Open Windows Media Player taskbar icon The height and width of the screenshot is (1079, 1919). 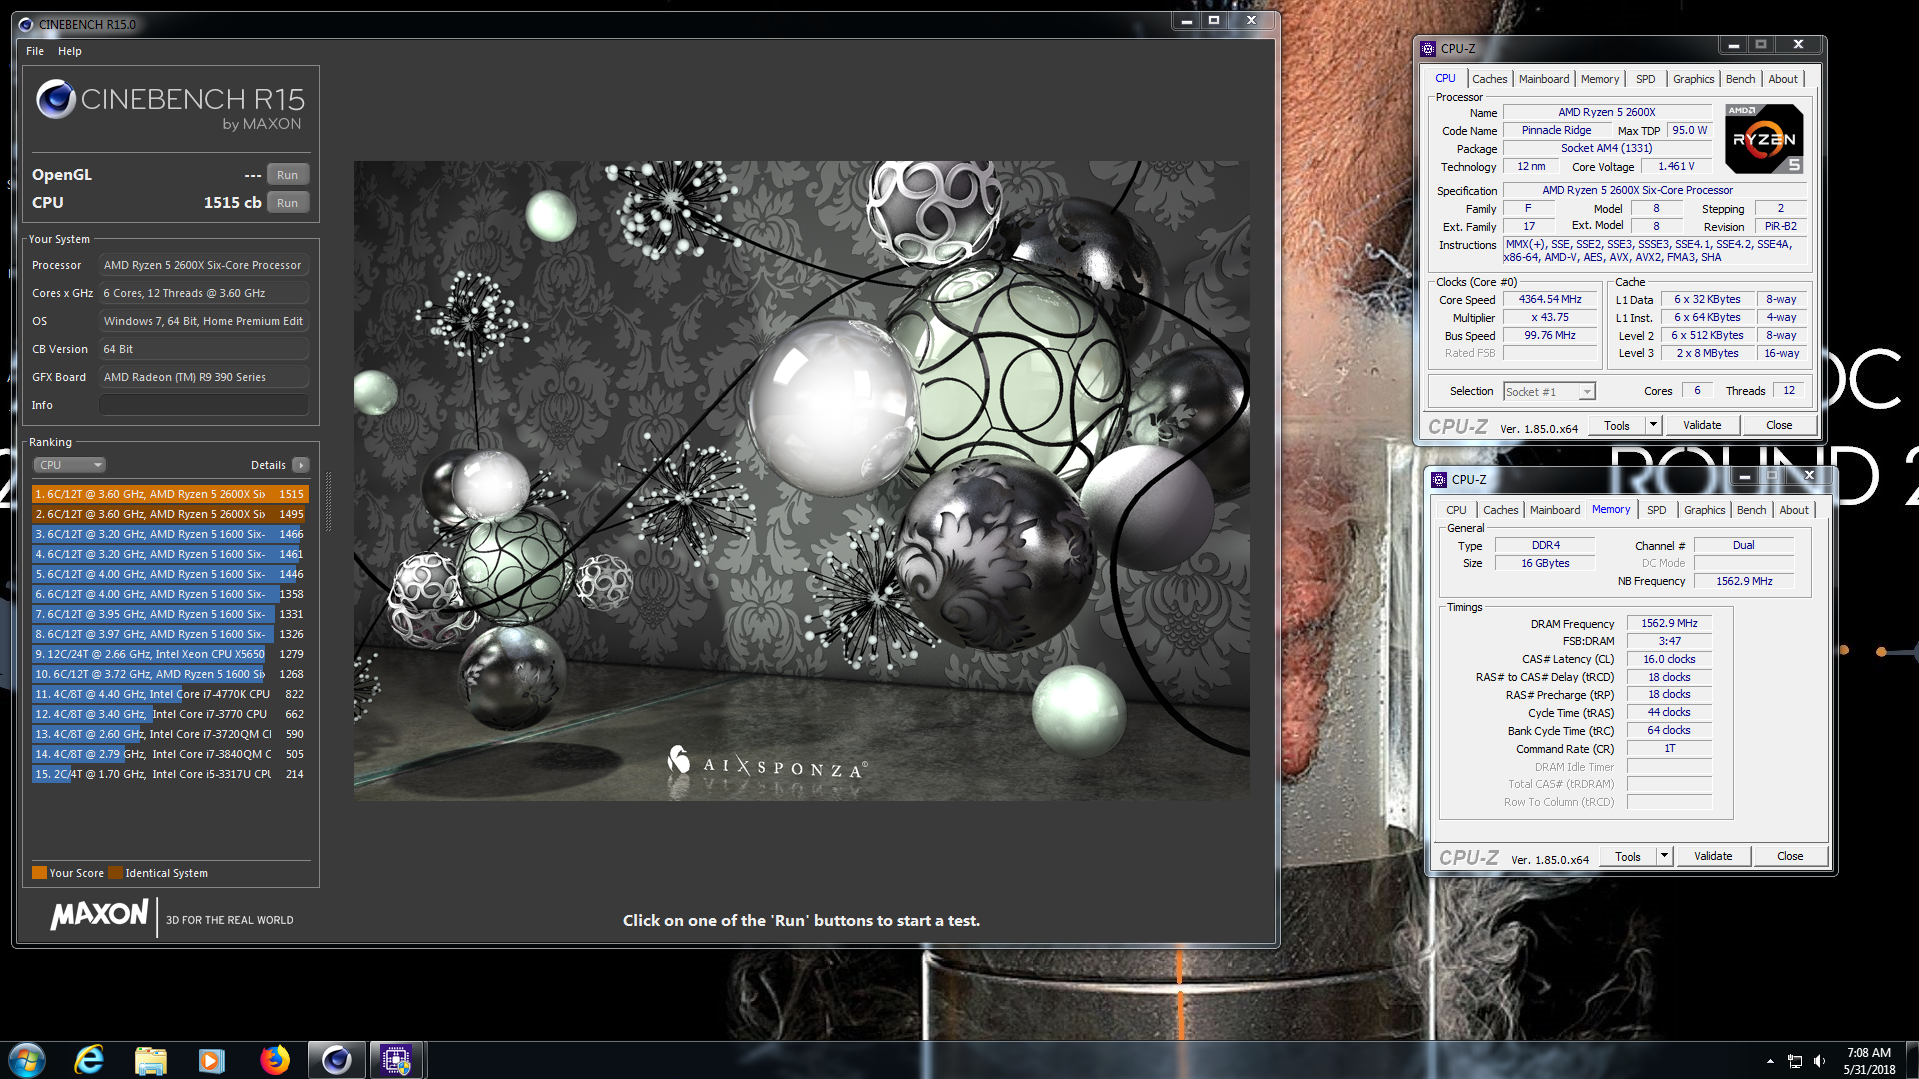[211, 1060]
